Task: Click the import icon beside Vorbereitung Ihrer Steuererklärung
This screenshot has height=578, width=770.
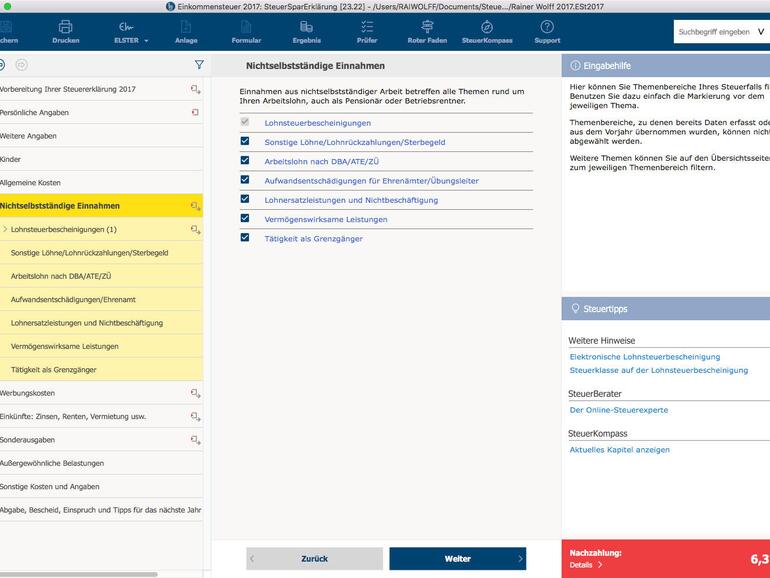Action: pyautogui.click(x=195, y=89)
